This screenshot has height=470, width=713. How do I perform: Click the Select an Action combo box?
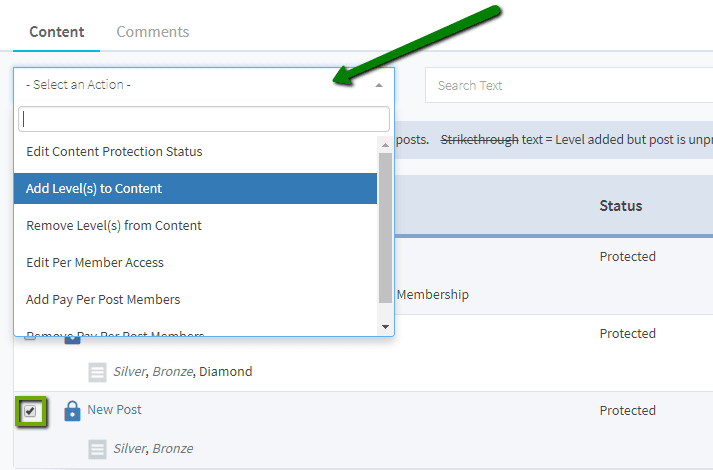click(x=204, y=85)
